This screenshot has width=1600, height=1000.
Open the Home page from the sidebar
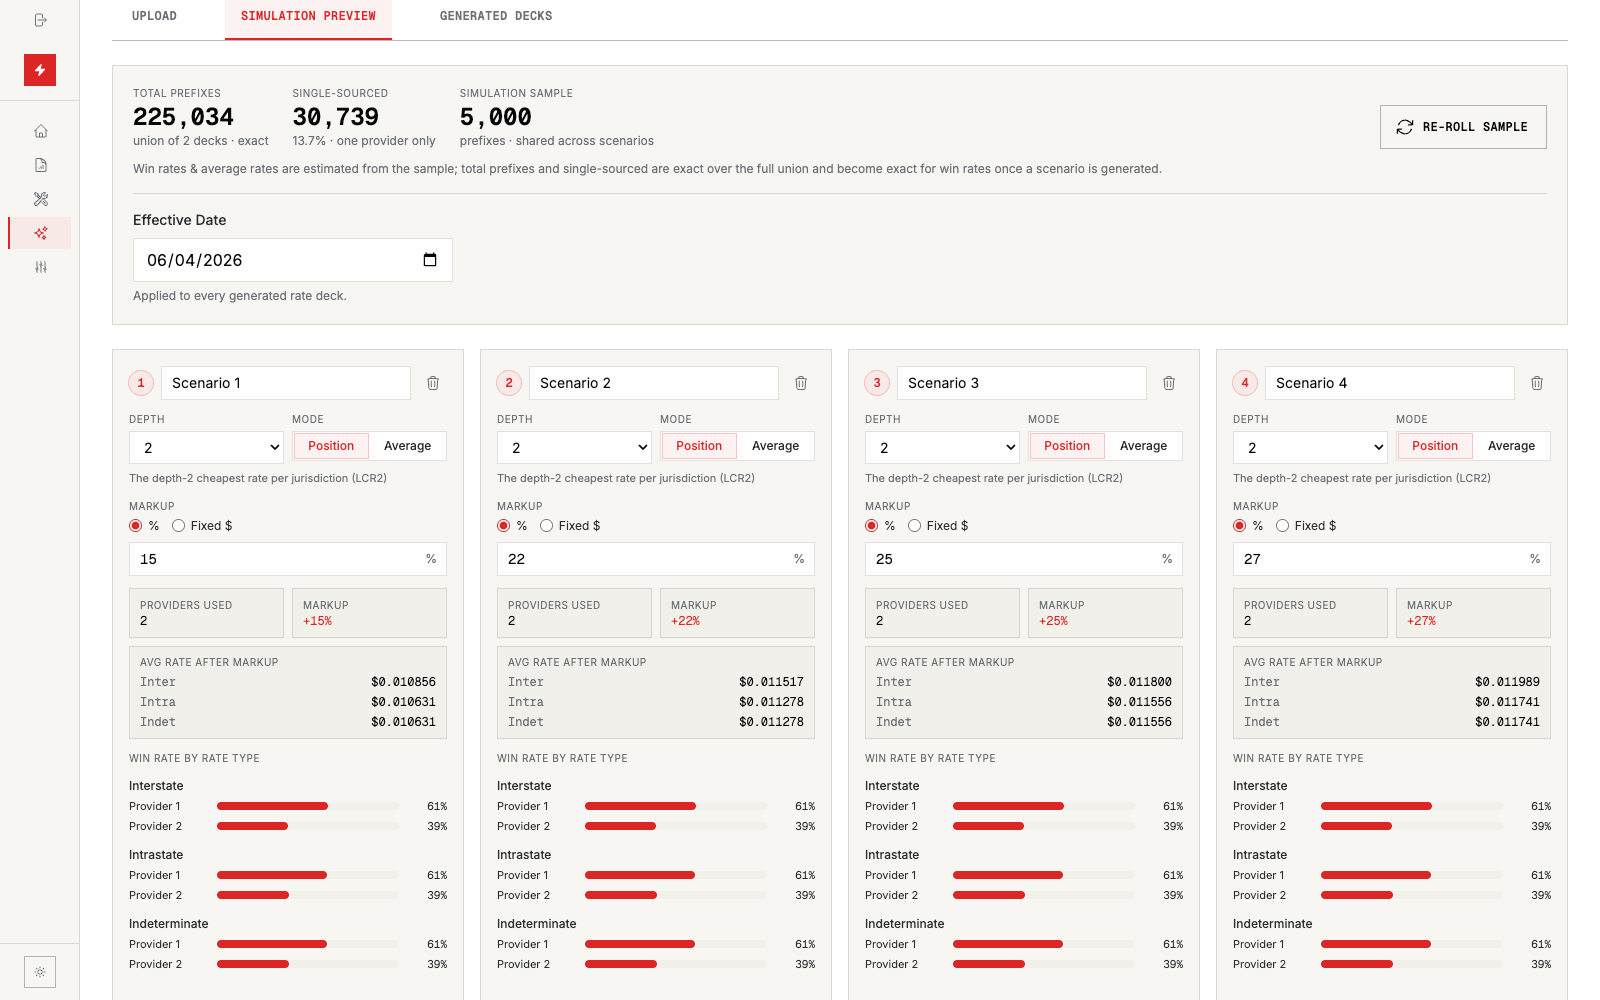tap(41, 131)
